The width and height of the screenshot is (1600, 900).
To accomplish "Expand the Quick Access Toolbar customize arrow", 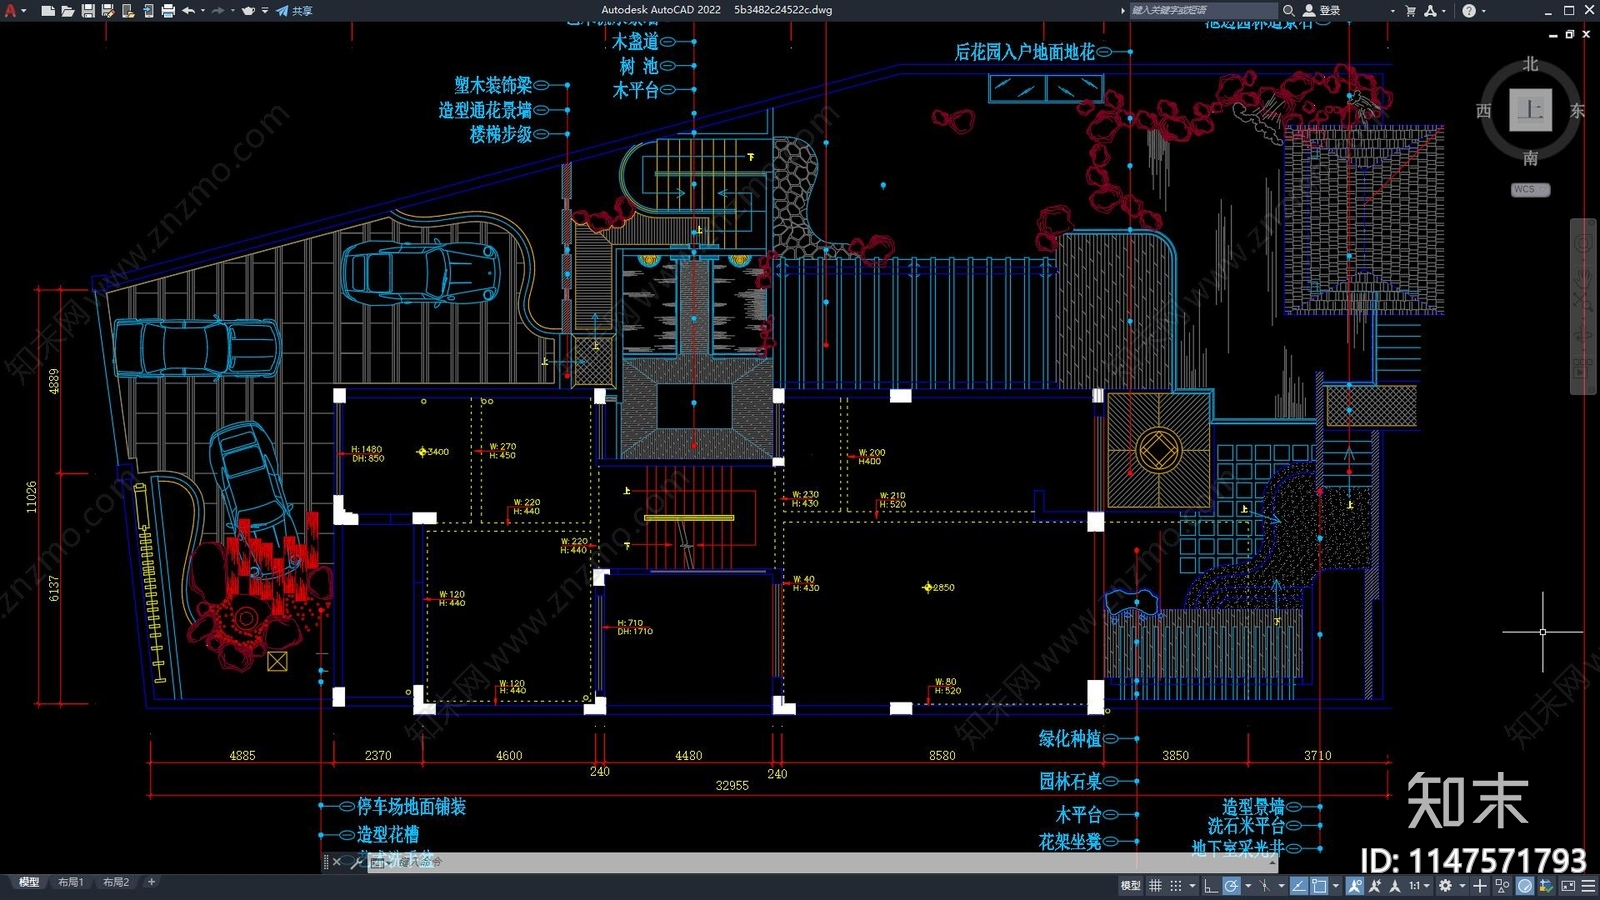I will click(265, 10).
